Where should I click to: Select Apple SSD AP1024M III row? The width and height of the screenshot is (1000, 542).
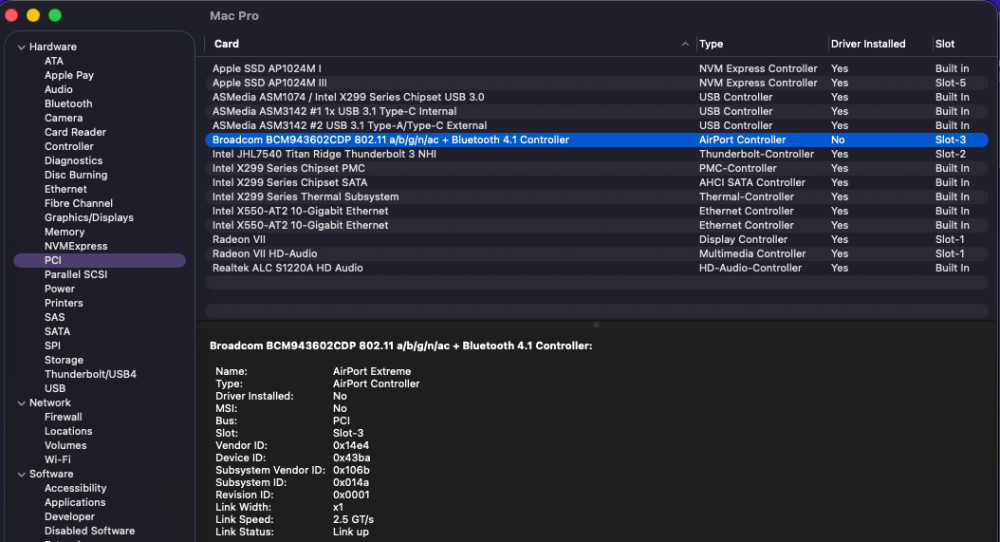point(596,83)
